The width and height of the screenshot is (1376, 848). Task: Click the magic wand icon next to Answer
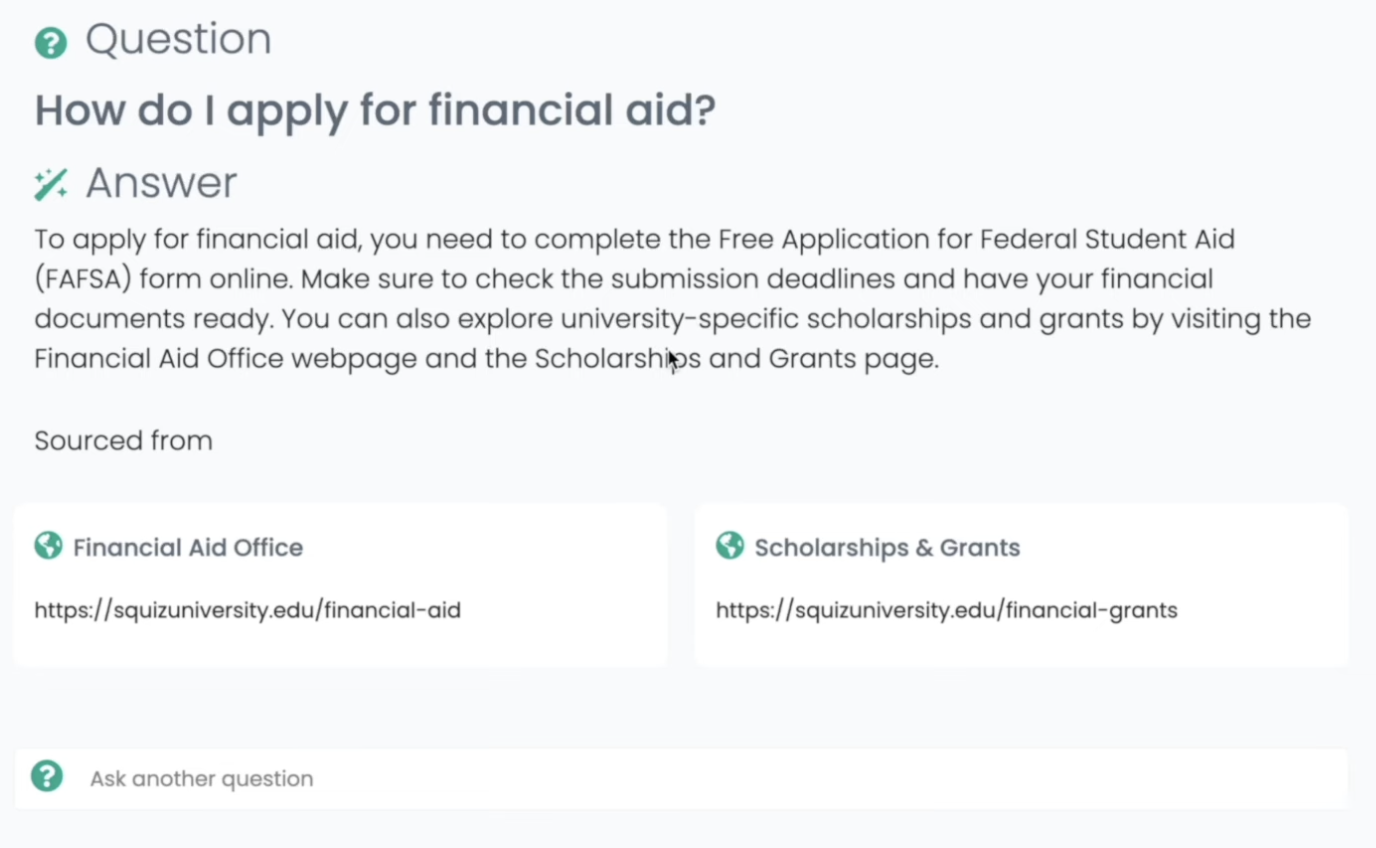51,184
